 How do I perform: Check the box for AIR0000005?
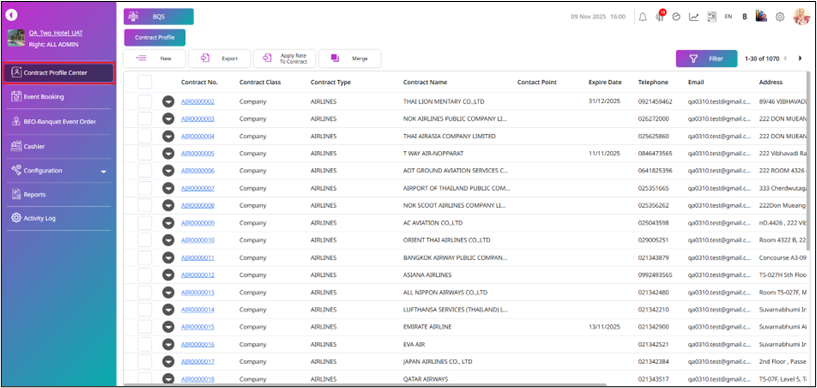click(144, 154)
